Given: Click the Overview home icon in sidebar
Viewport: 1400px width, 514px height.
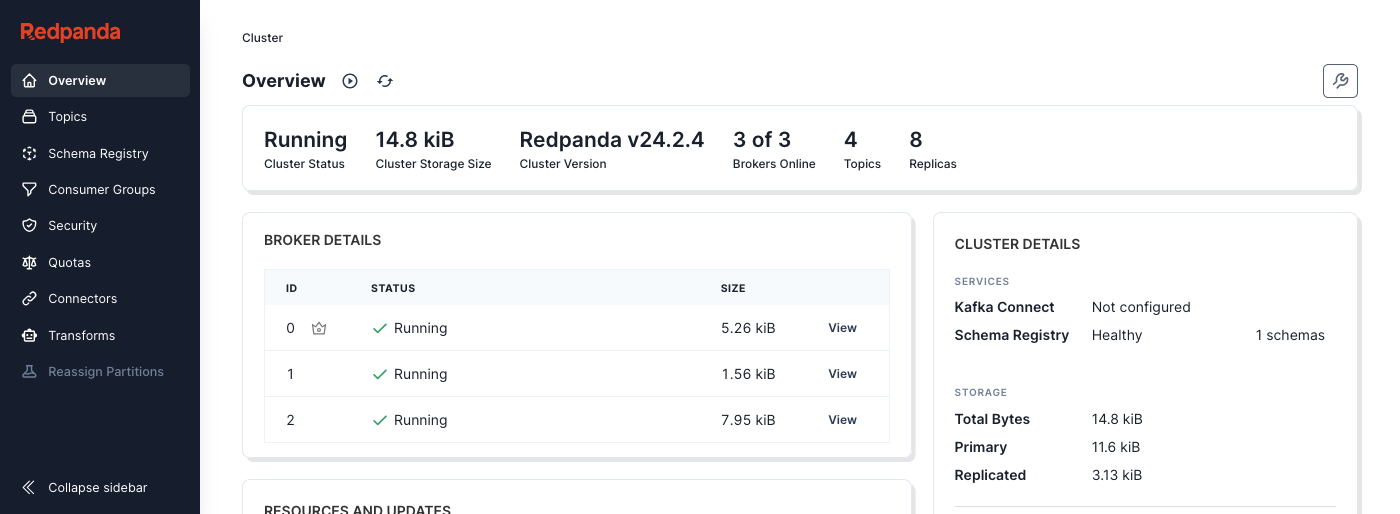Looking at the screenshot, I should pyautogui.click(x=30, y=81).
